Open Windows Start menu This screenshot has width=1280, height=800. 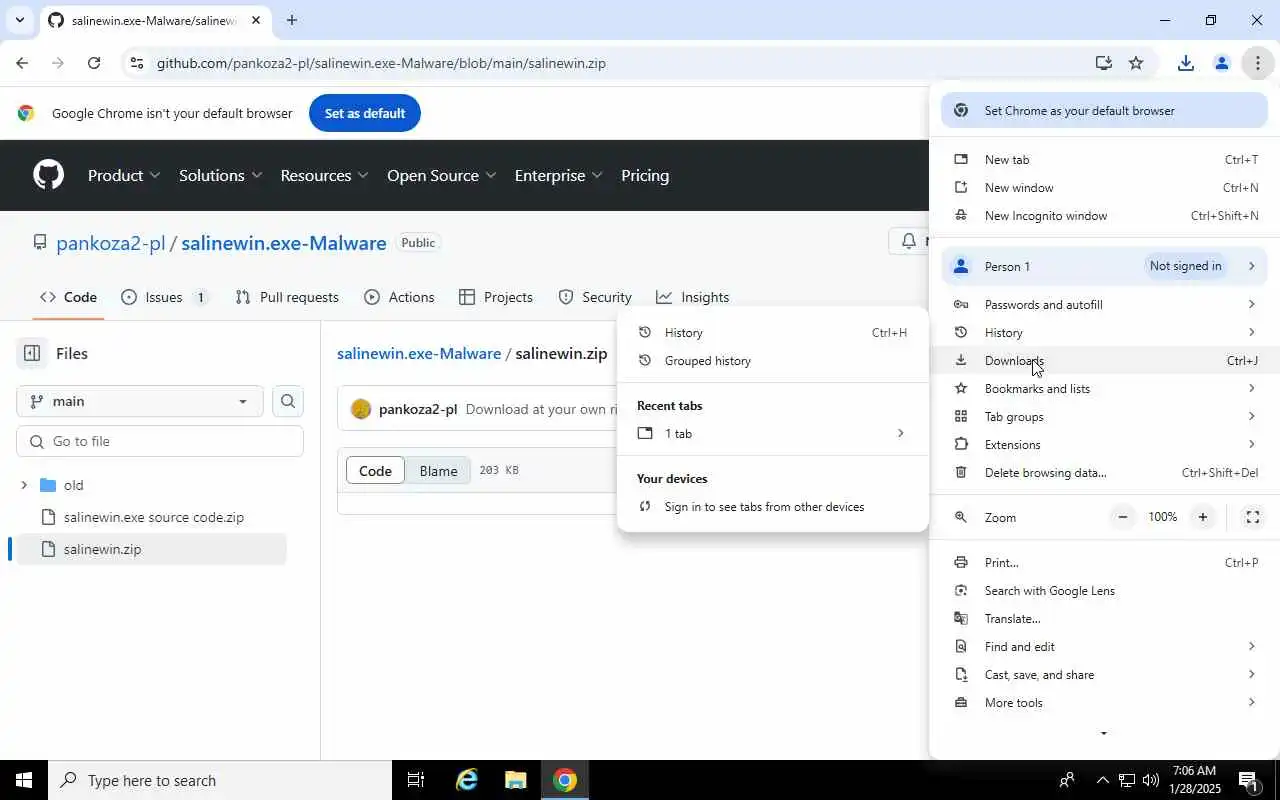click(24, 780)
